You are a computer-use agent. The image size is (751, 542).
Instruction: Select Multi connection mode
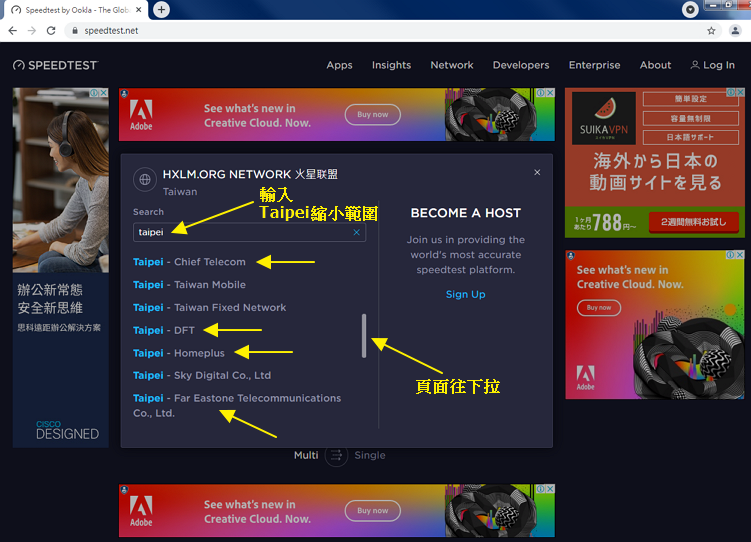(306, 455)
